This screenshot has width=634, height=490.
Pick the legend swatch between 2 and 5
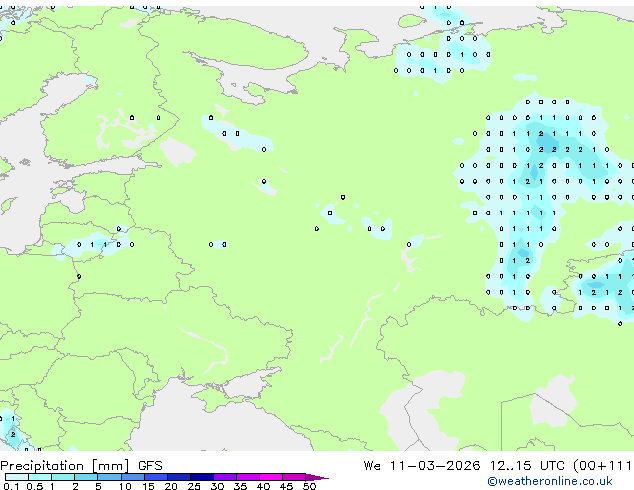tap(86, 477)
